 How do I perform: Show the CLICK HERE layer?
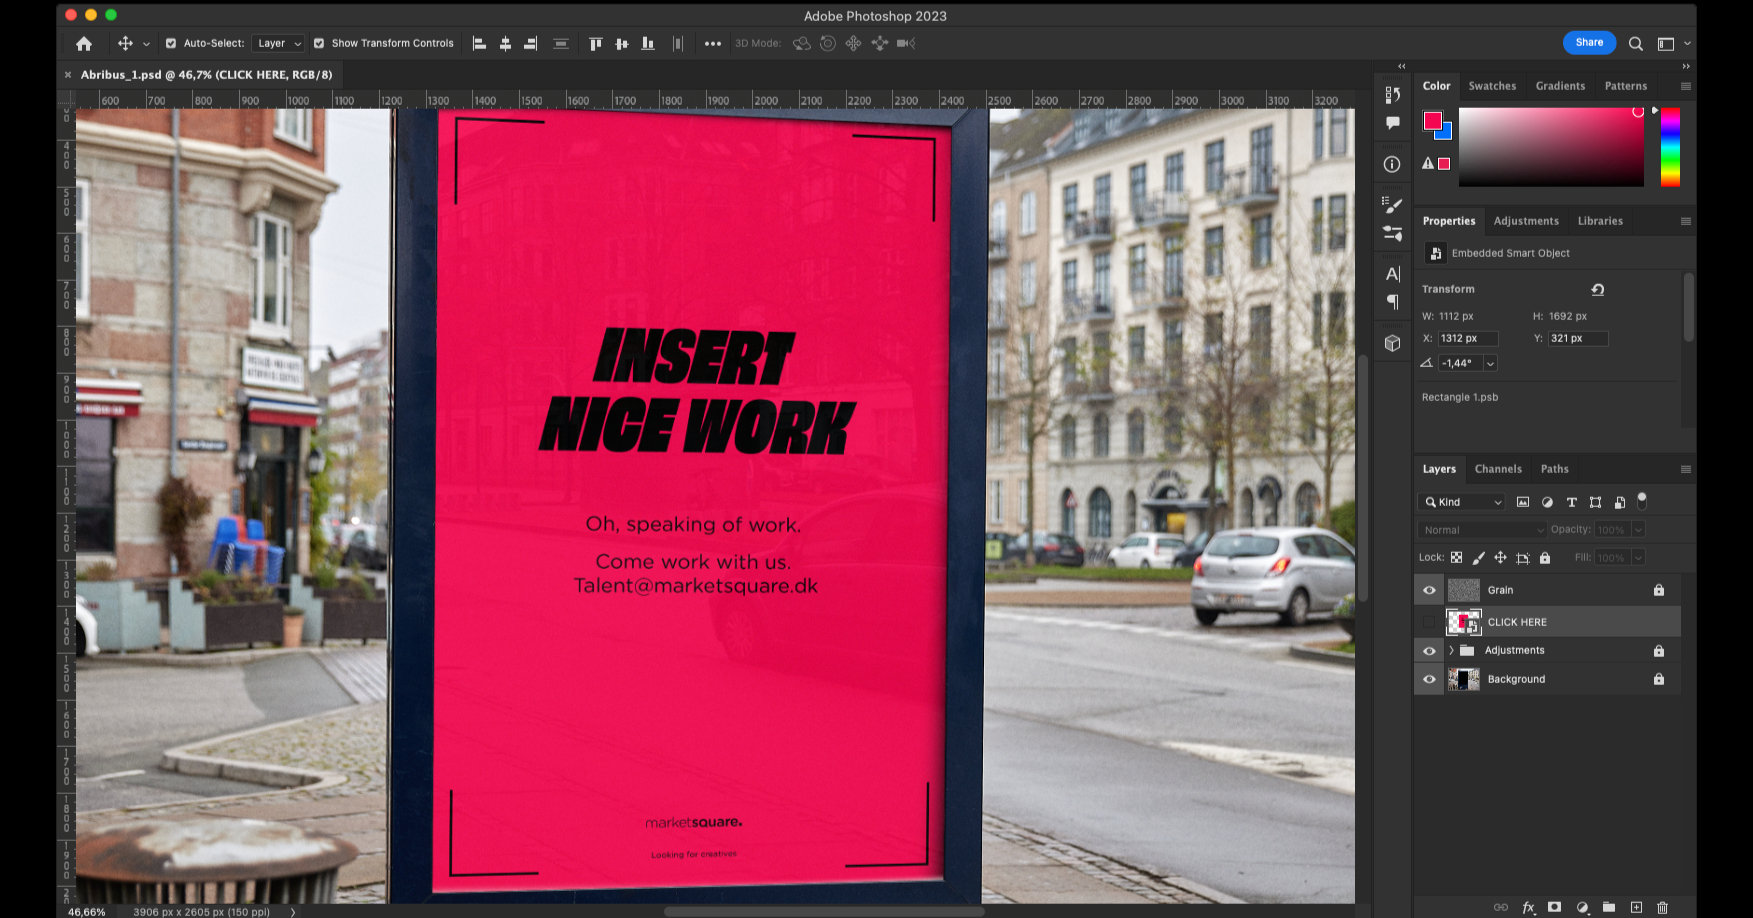(x=1429, y=622)
